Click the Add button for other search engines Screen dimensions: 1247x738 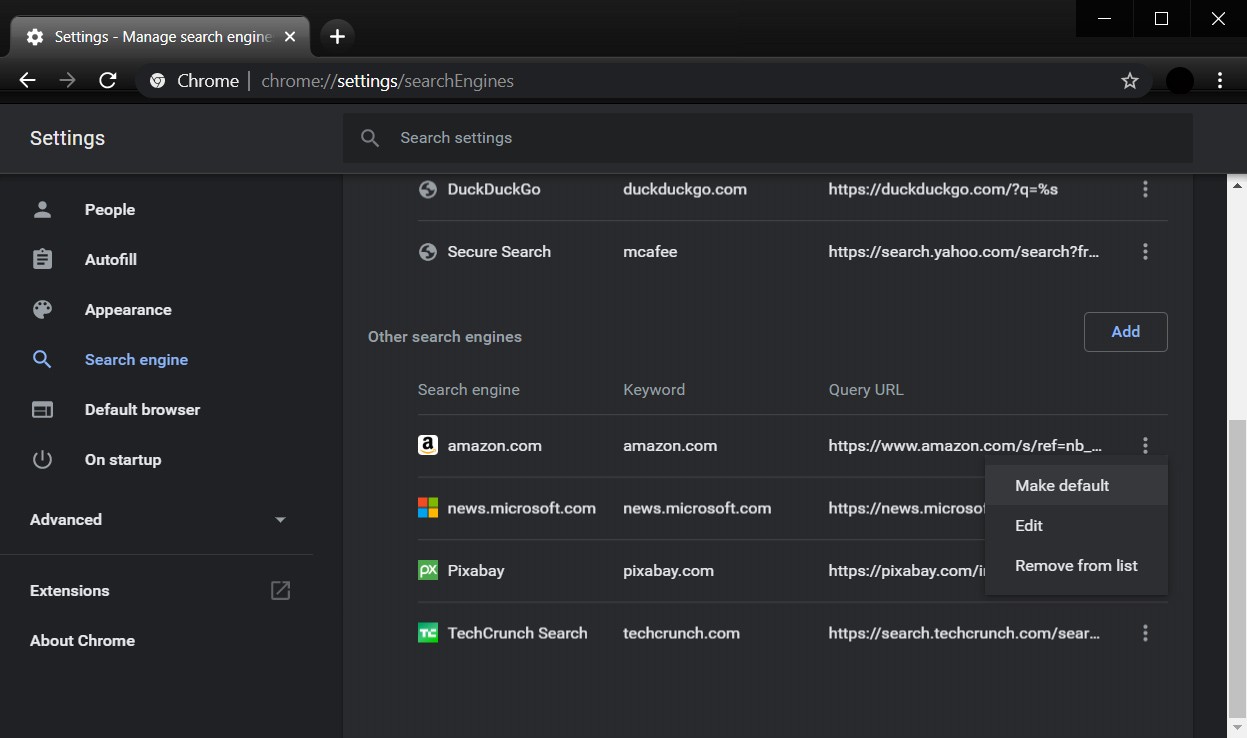1125,331
